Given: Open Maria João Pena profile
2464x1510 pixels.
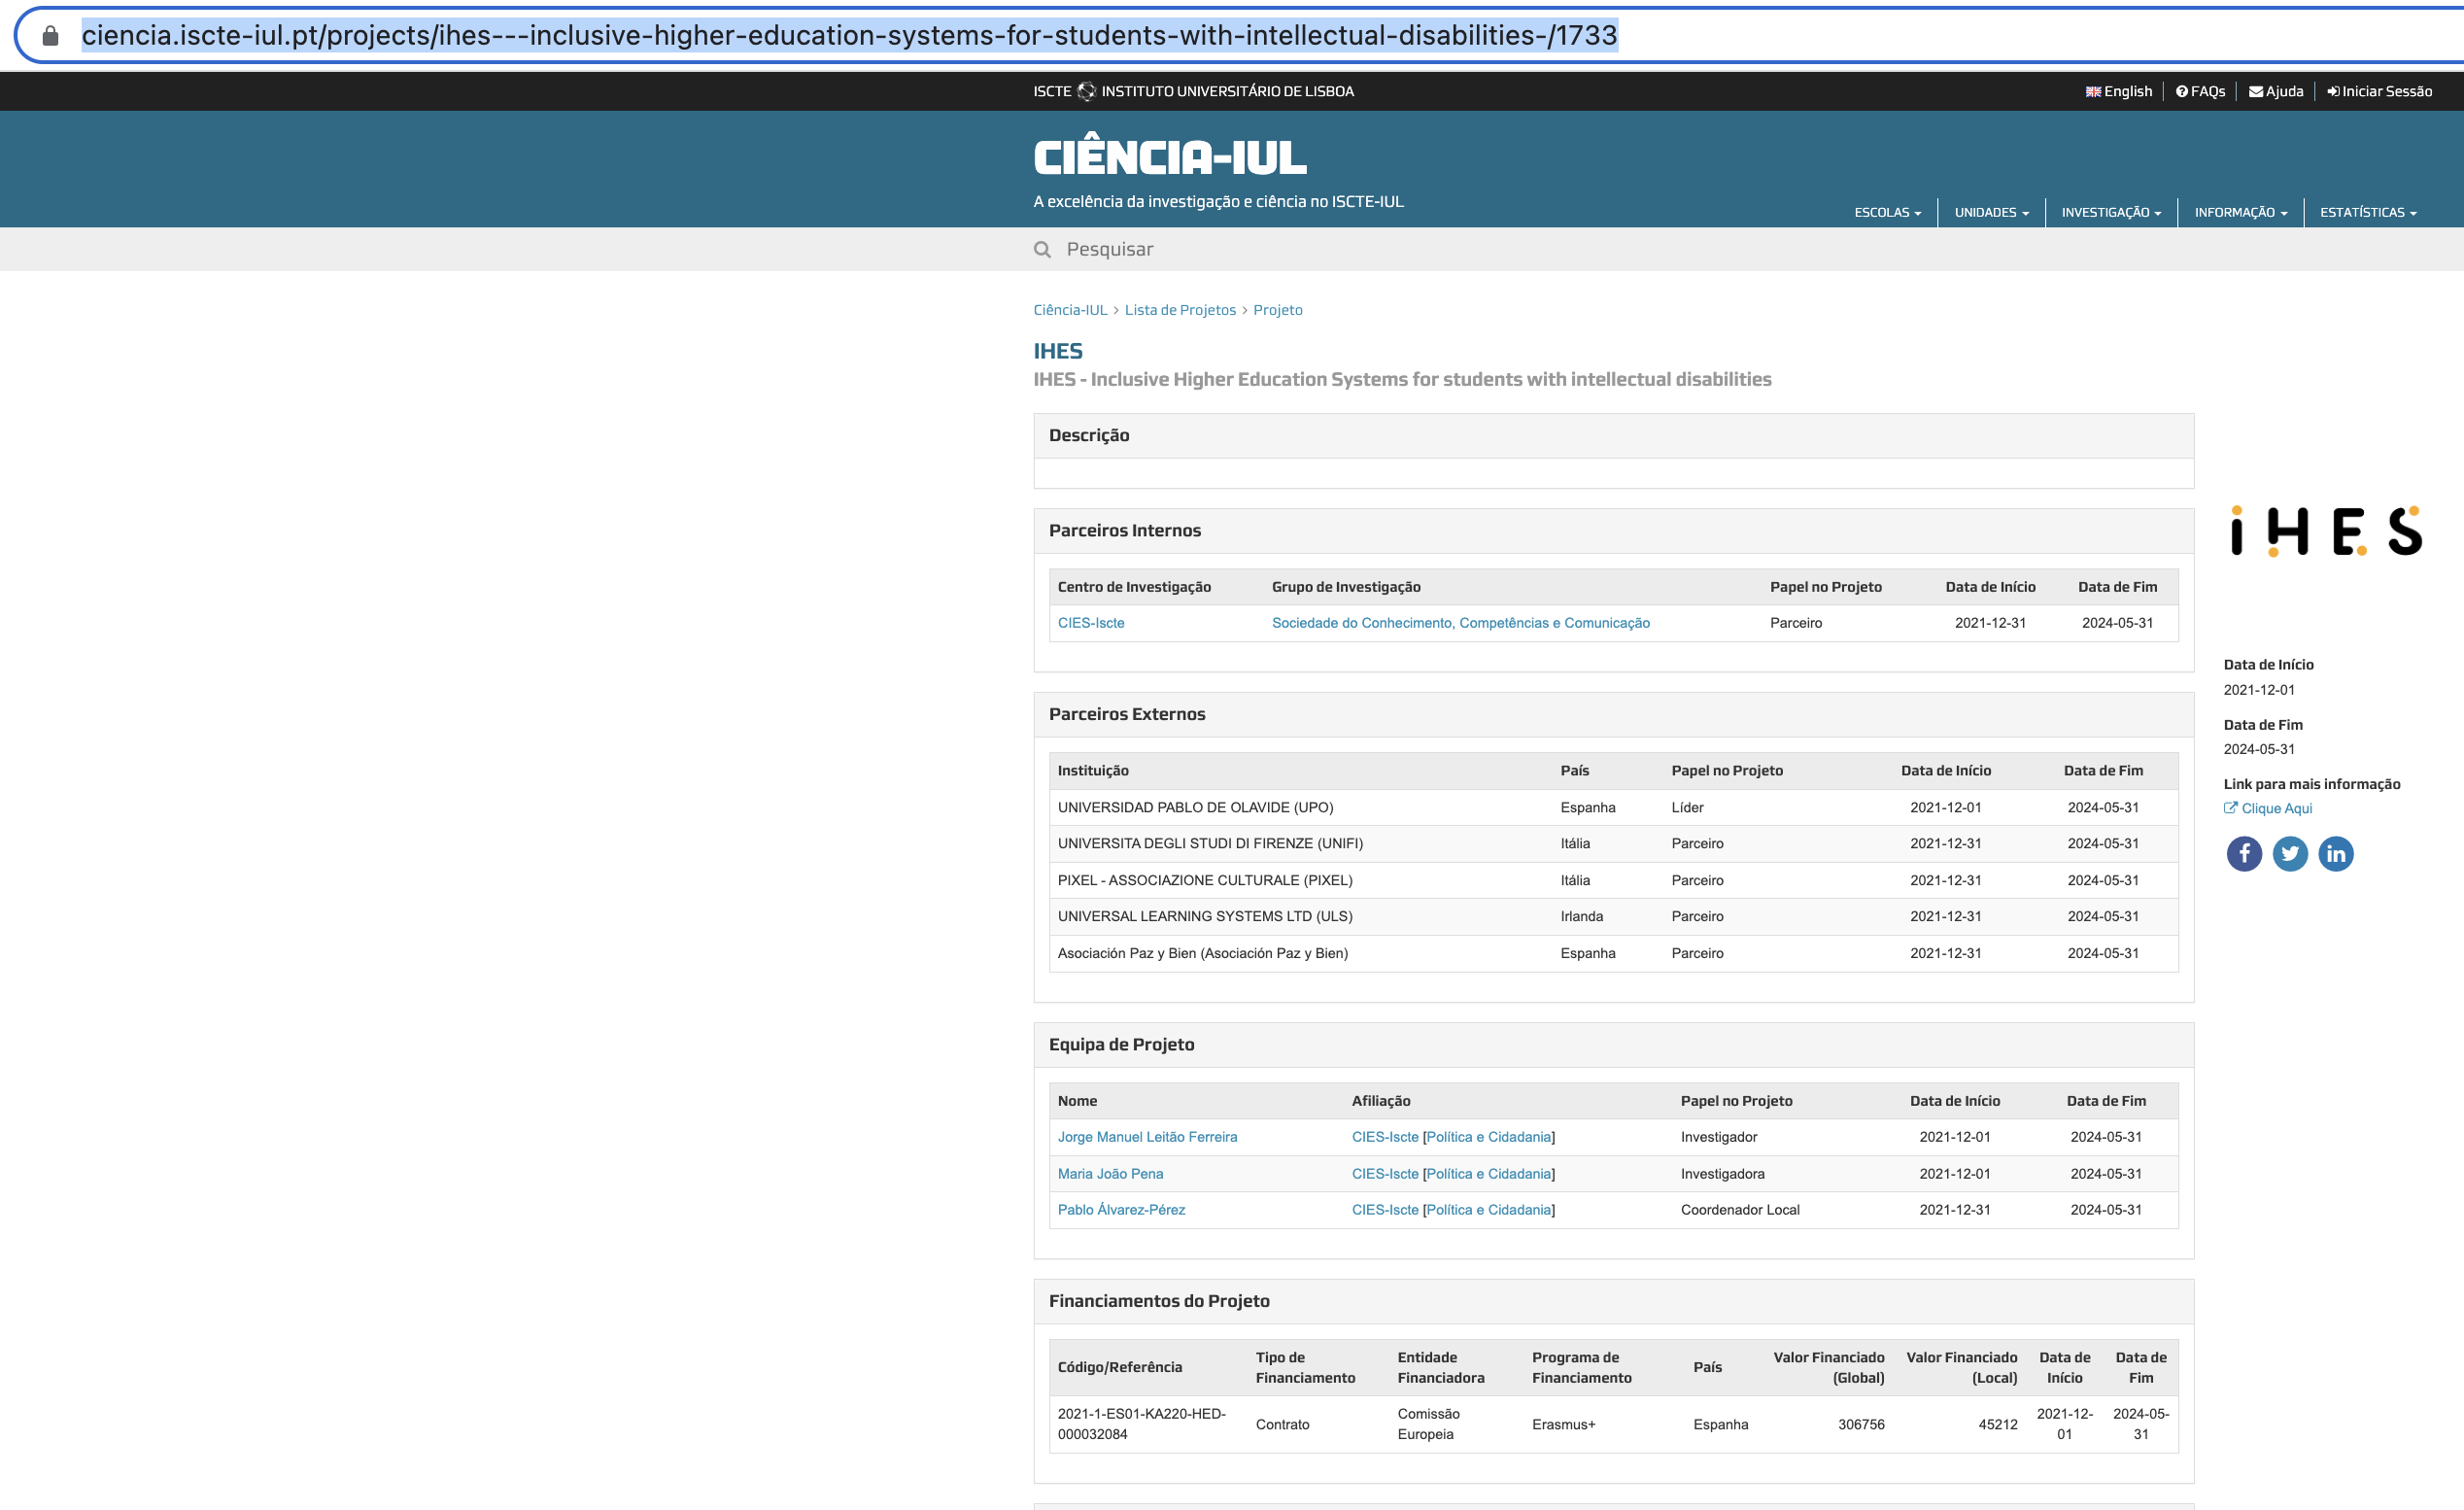Looking at the screenshot, I should tap(1110, 1174).
